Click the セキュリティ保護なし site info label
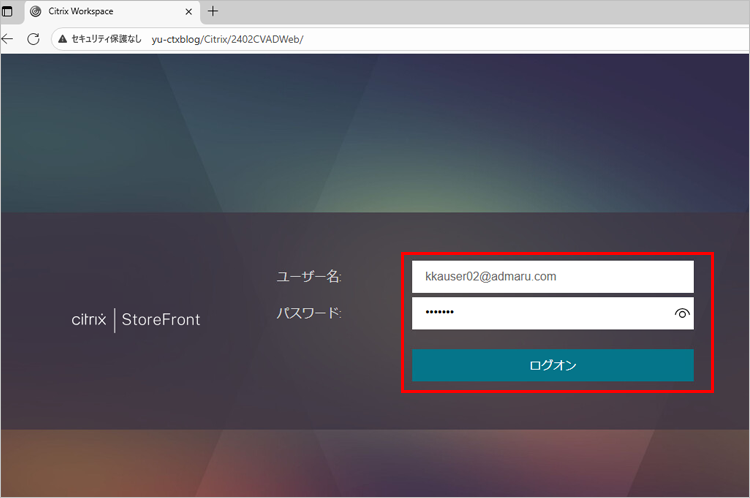The height and width of the screenshot is (498, 750). click(x=106, y=39)
